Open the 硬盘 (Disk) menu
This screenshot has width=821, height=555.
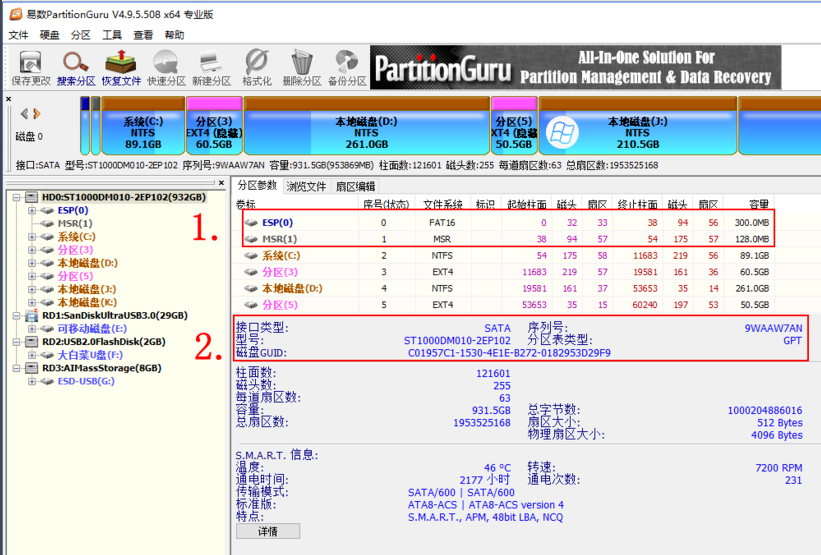pyautogui.click(x=50, y=35)
